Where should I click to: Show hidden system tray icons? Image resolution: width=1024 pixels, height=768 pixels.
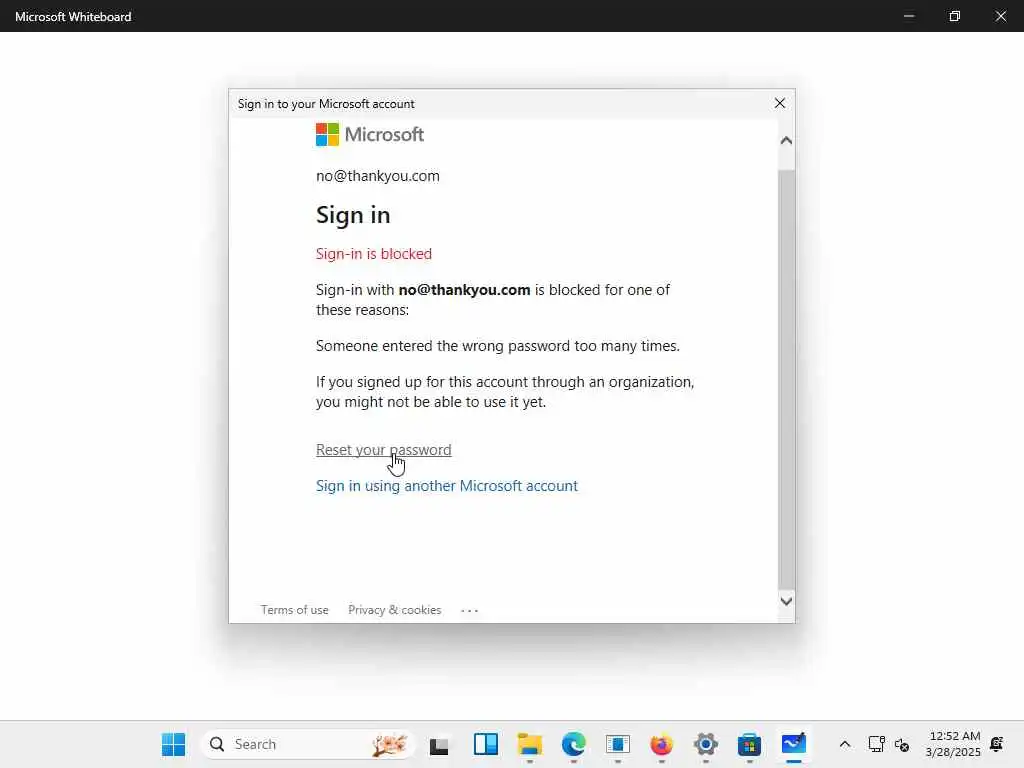pos(844,744)
